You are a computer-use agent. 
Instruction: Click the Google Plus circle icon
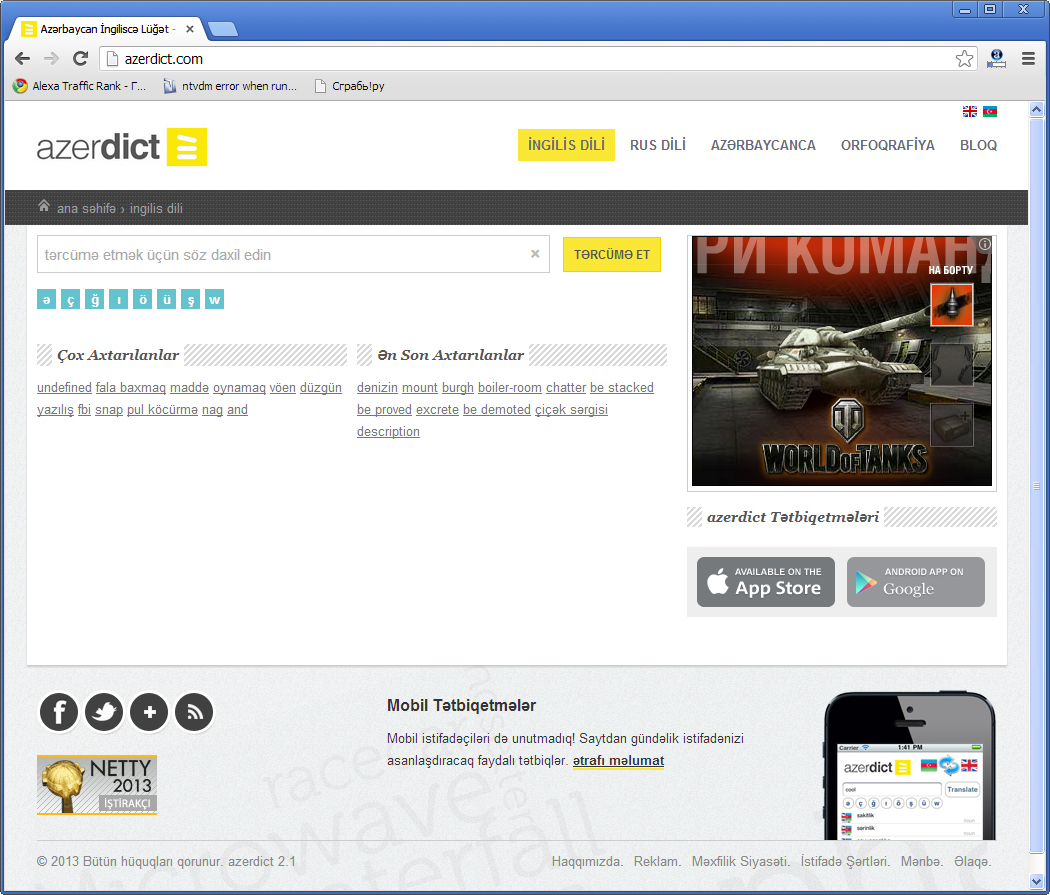coord(149,712)
